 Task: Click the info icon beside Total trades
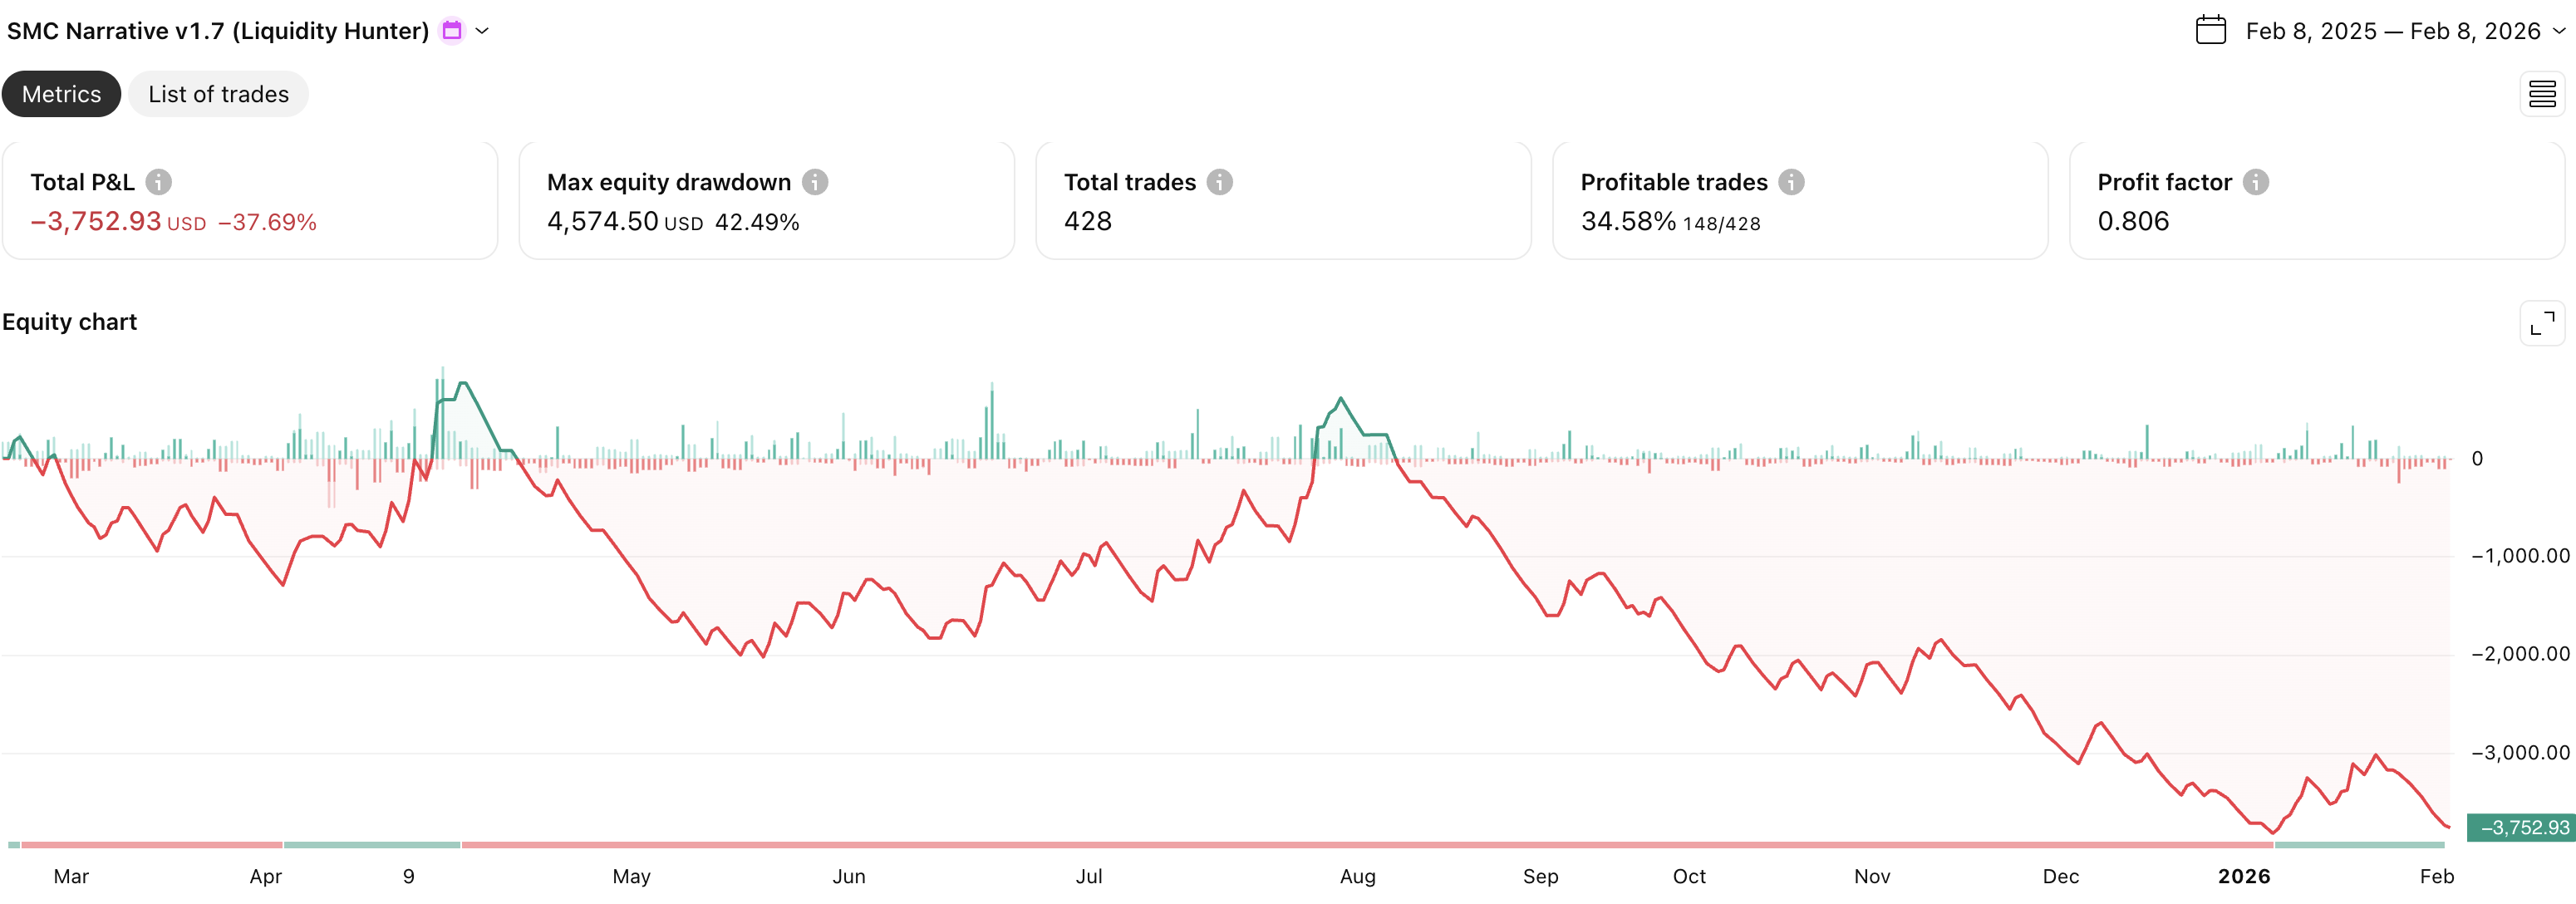tap(1219, 182)
